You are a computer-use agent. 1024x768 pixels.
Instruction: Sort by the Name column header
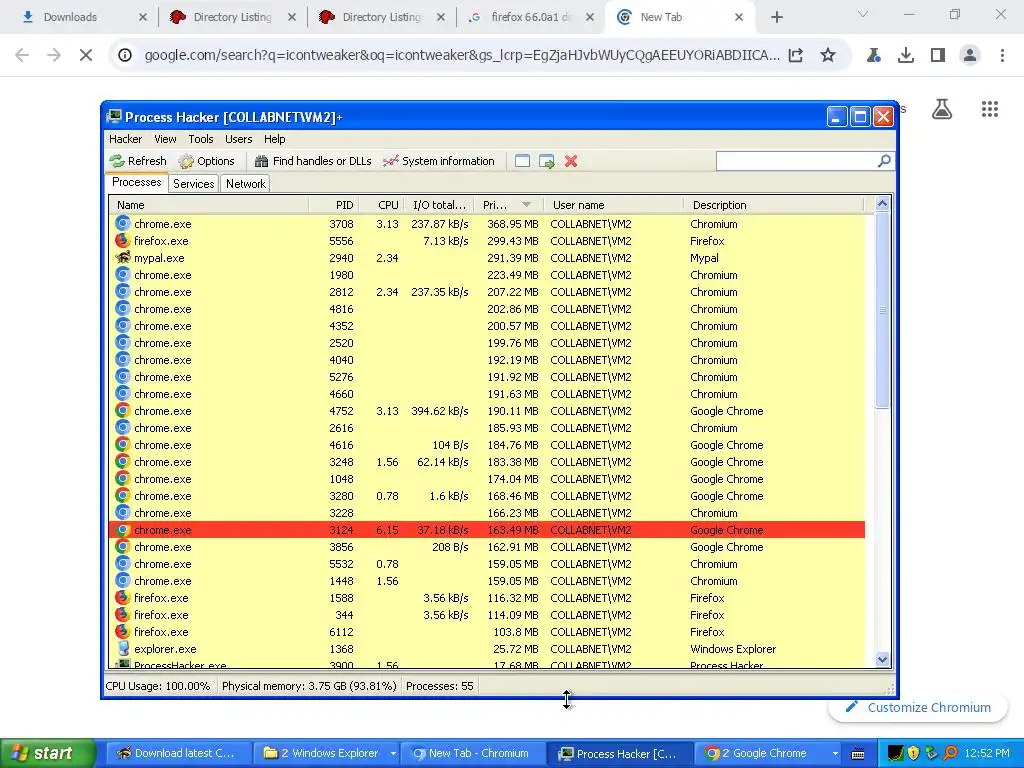pos(209,205)
